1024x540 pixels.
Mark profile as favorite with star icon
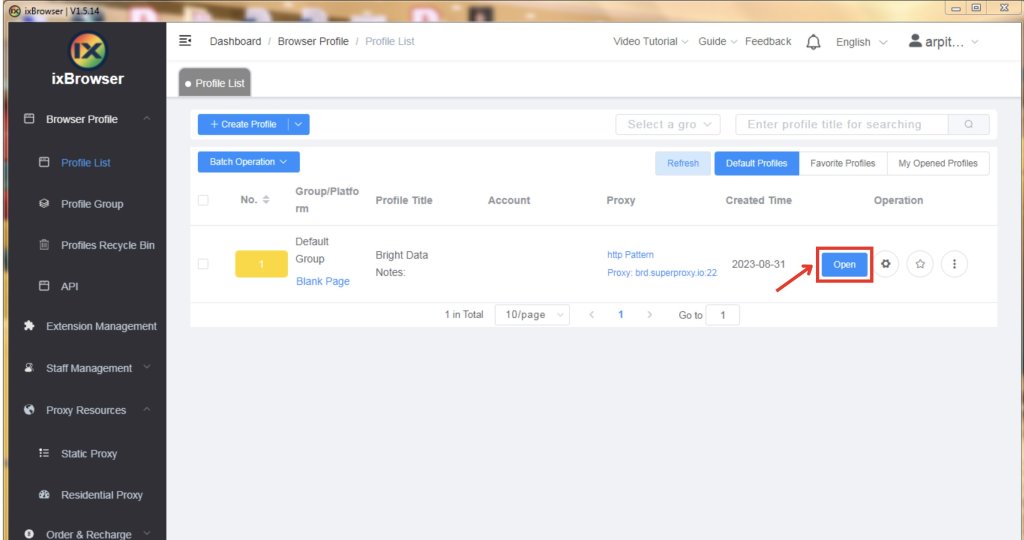pyautogui.click(x=920, y=264)
